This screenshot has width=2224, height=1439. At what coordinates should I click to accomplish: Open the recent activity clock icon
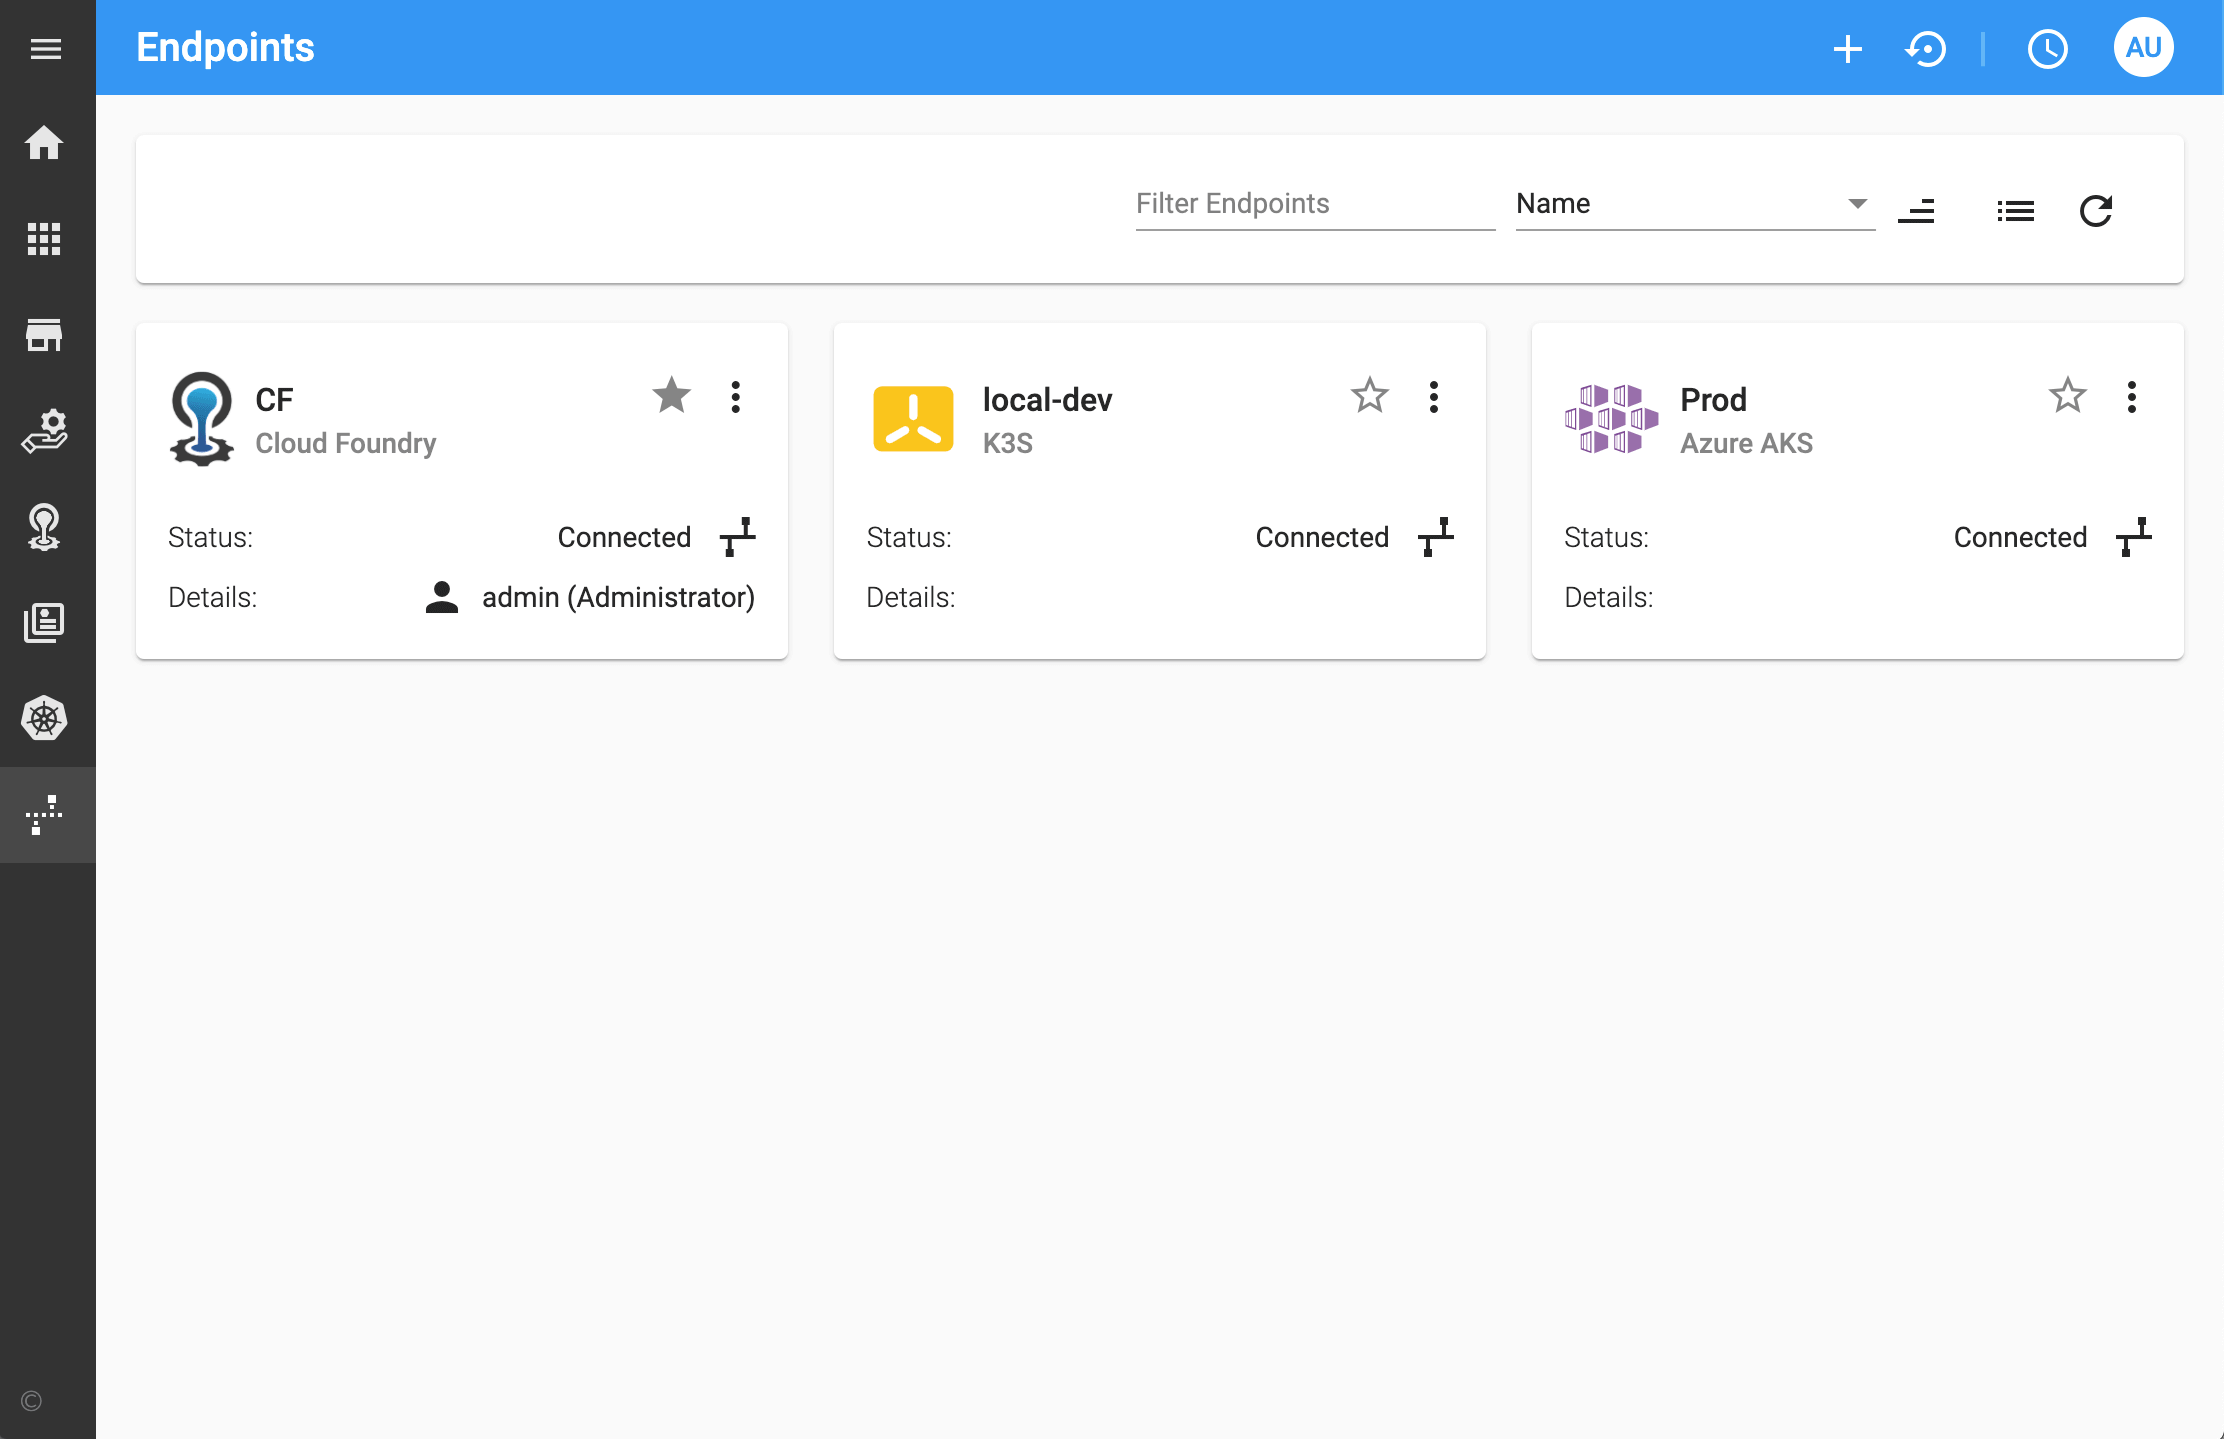tap(2047, 48)
